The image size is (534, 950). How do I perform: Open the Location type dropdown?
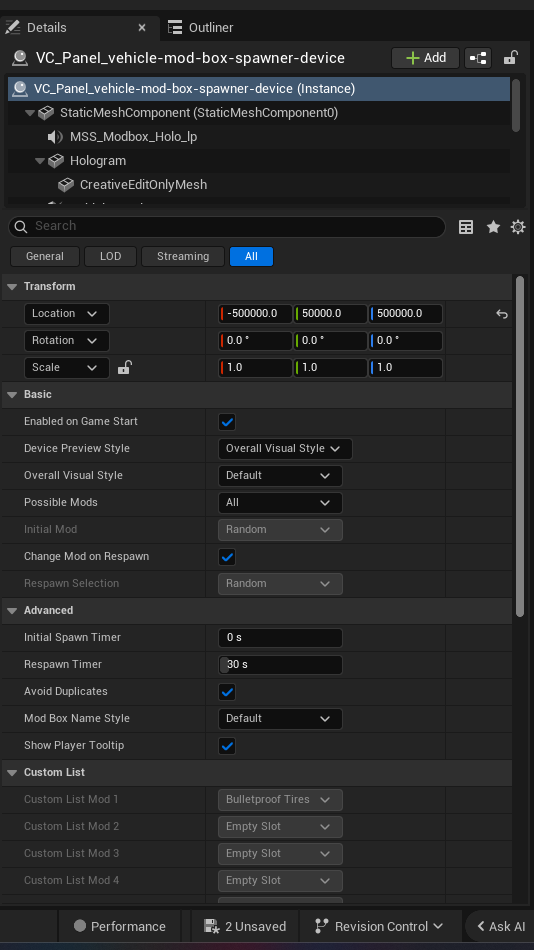coord(67,314)
